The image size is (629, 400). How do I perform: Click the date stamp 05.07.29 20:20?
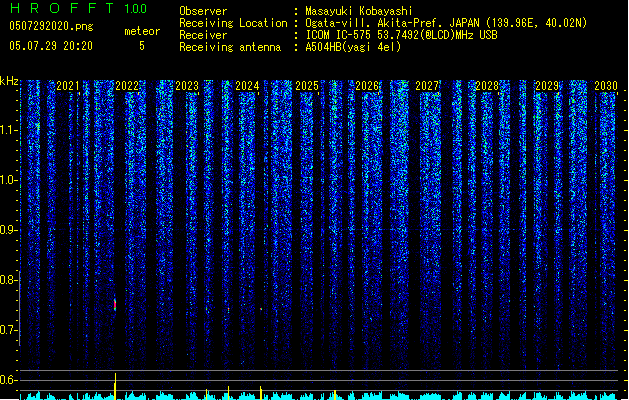(51, 46)
